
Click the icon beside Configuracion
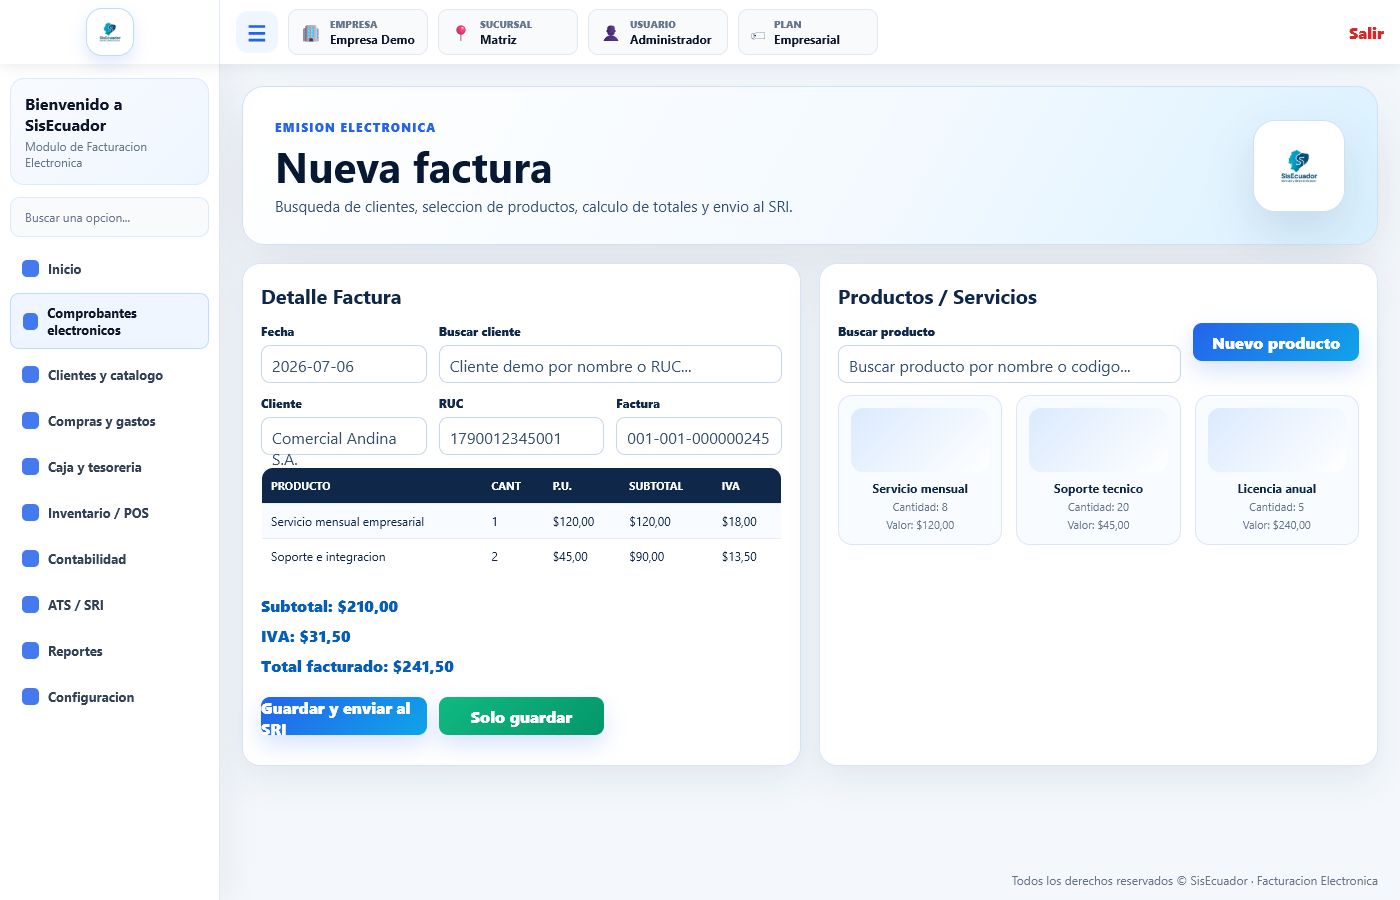pyautogui.click(x=31, y=697)
